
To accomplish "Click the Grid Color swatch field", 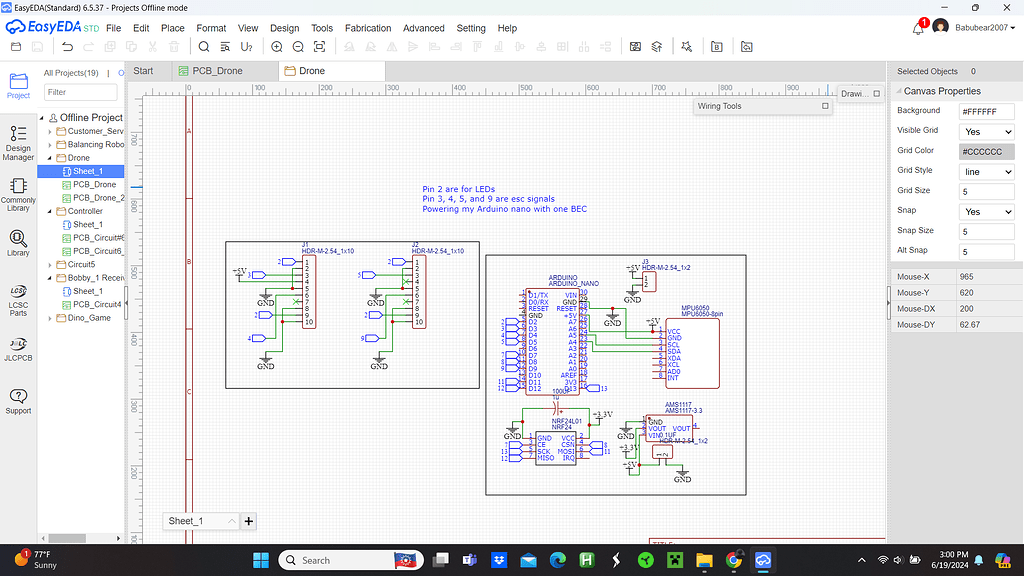I will tap(987, 151).
